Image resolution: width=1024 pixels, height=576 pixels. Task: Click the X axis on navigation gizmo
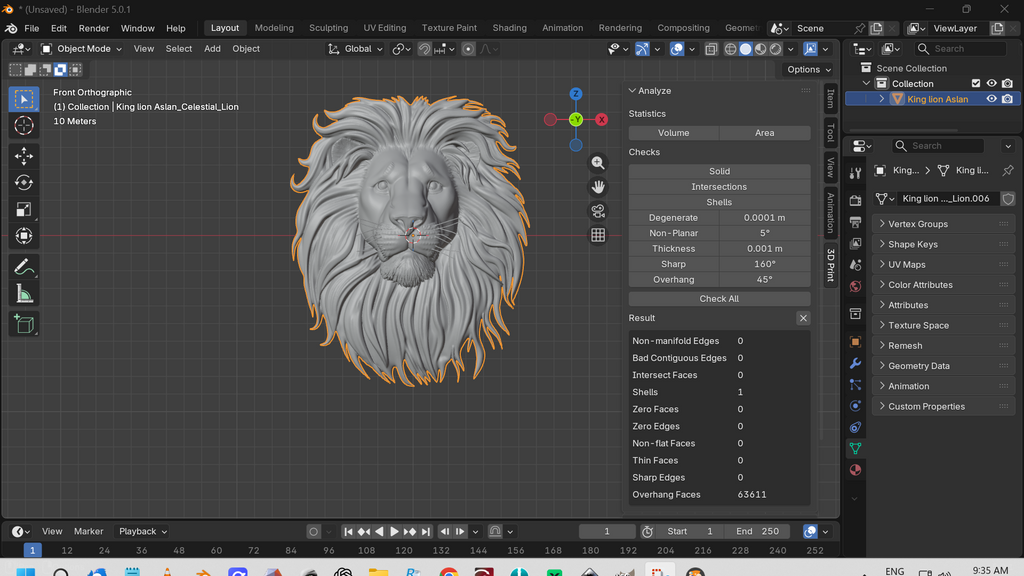click(601, 120)
